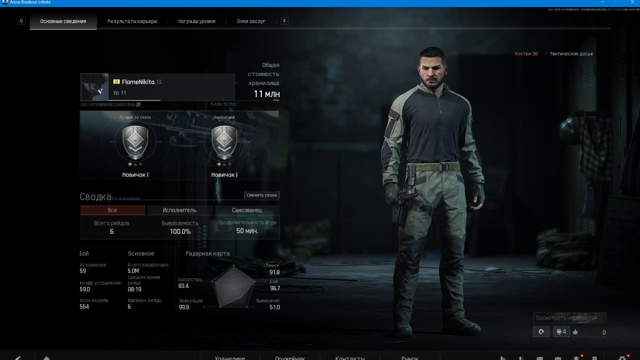Click the Arena Breakout title bar icon

tap(5, 2)
